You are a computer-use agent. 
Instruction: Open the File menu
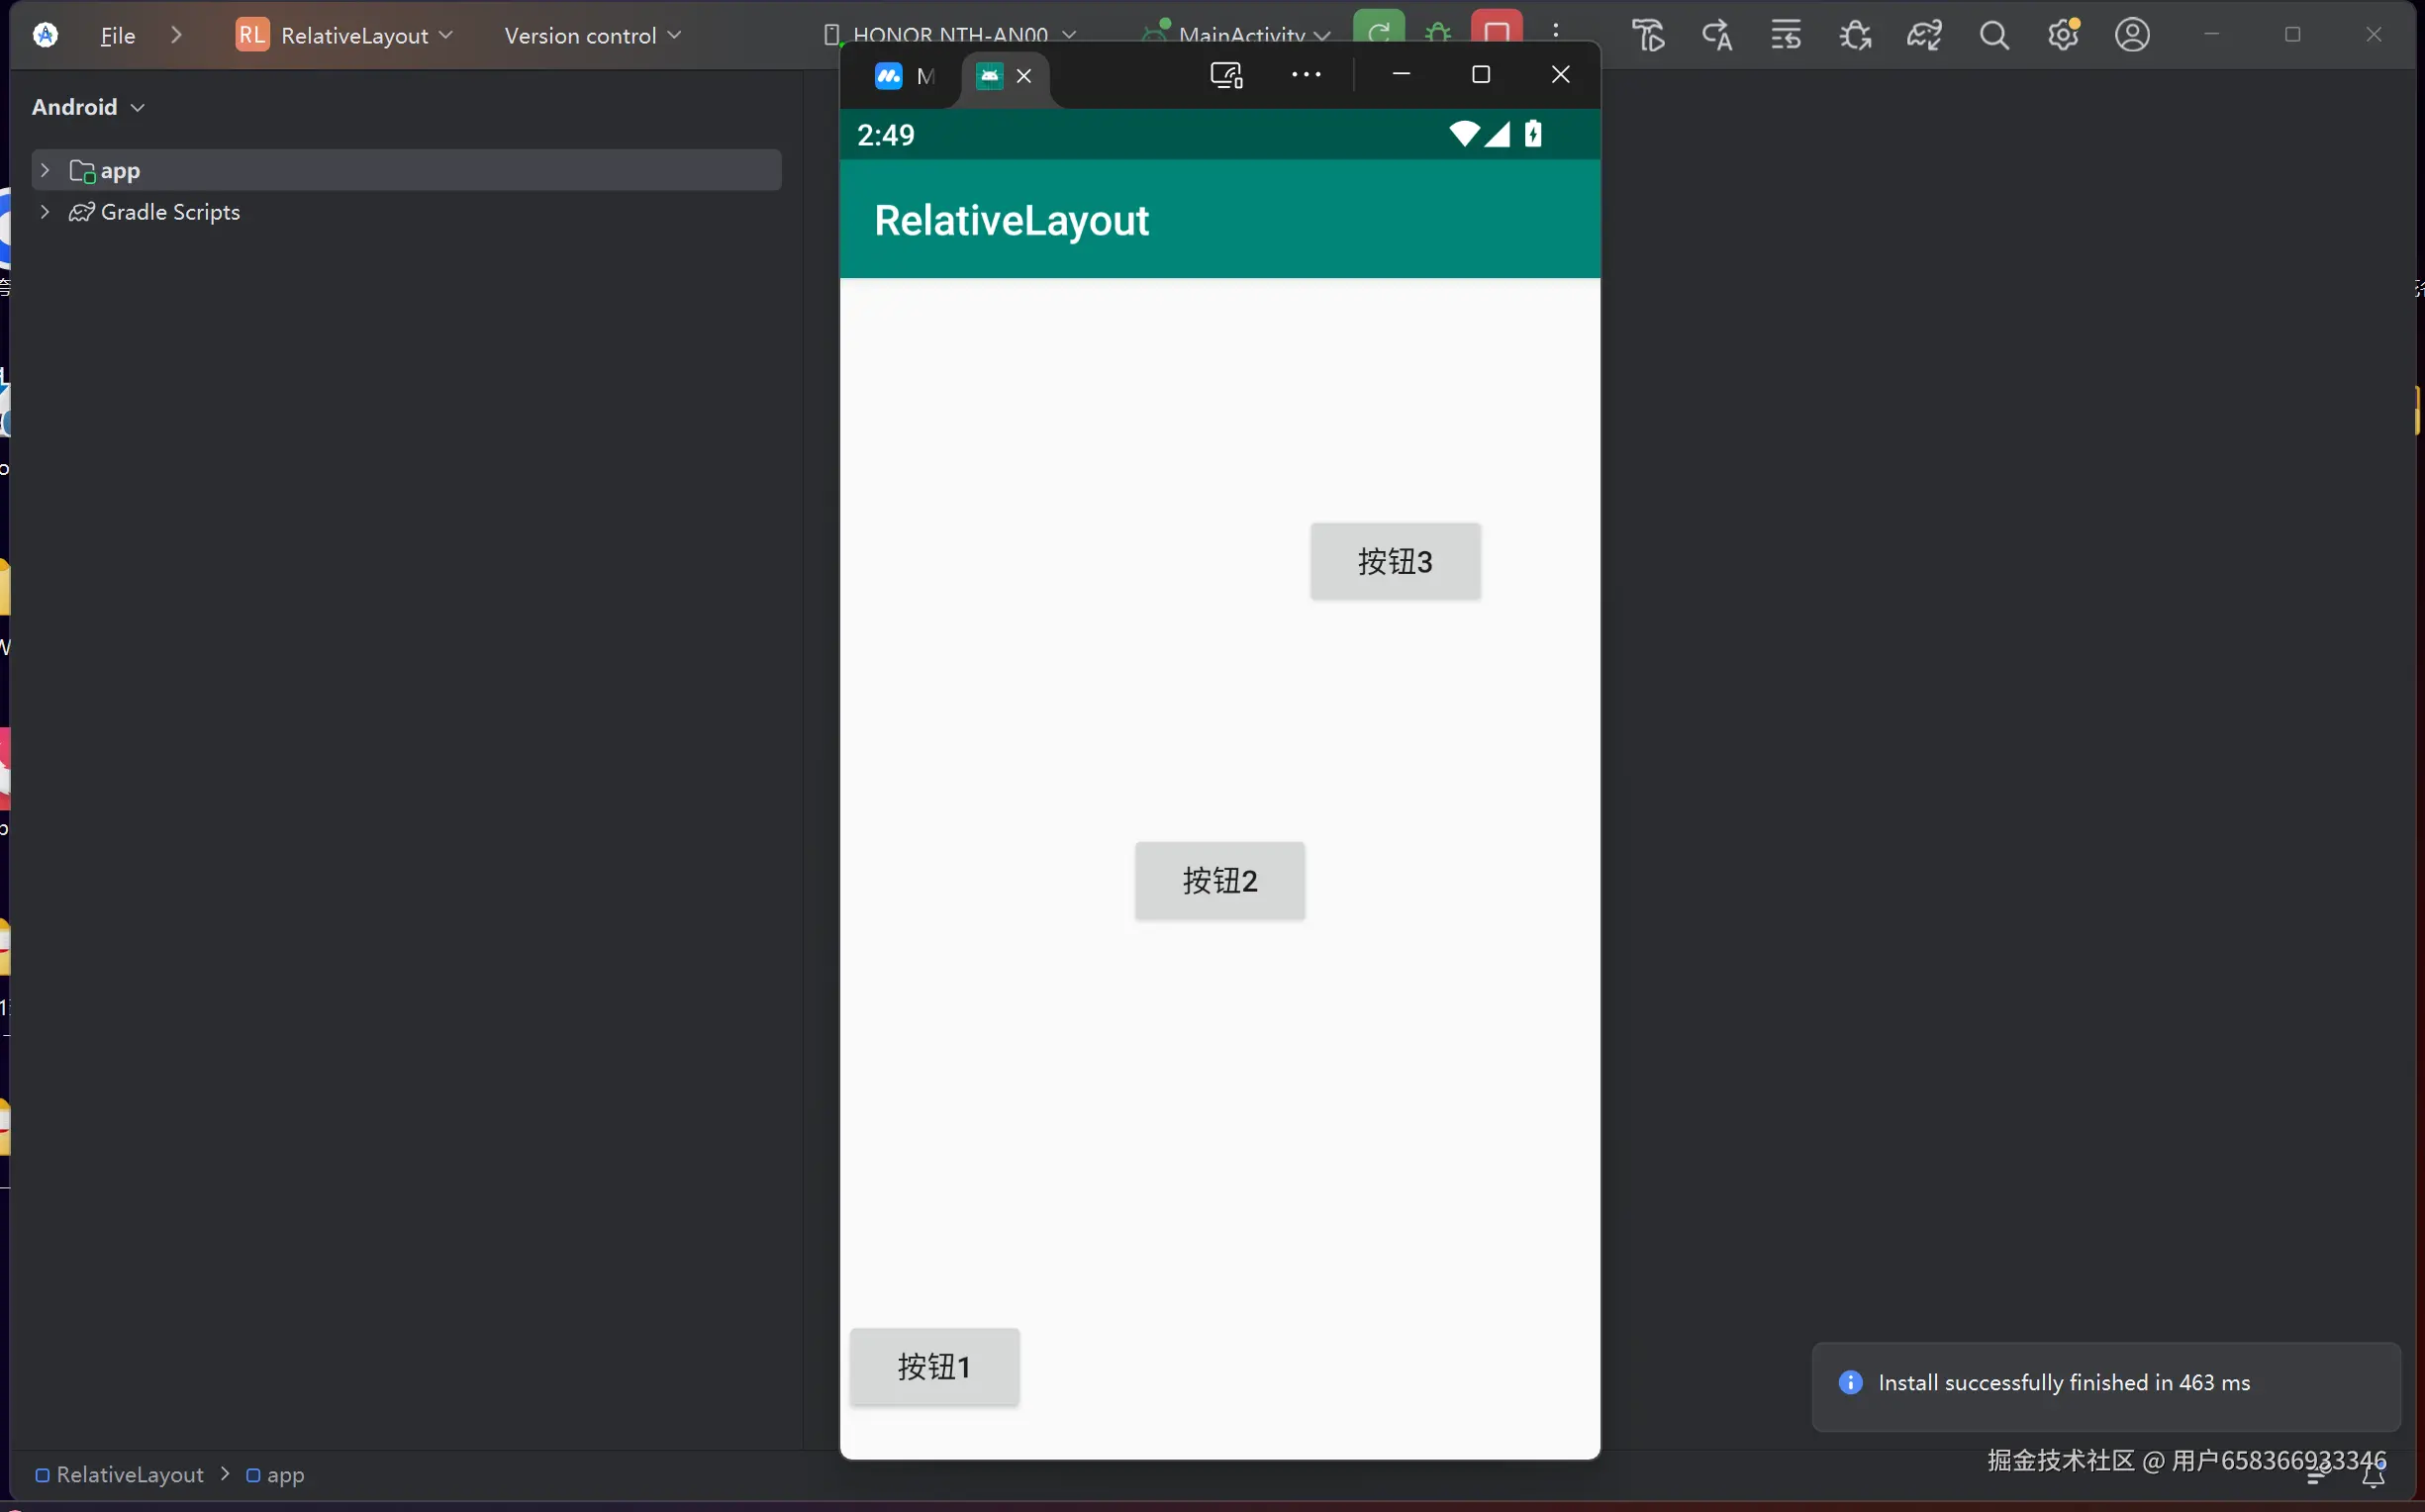coord(117,35)
